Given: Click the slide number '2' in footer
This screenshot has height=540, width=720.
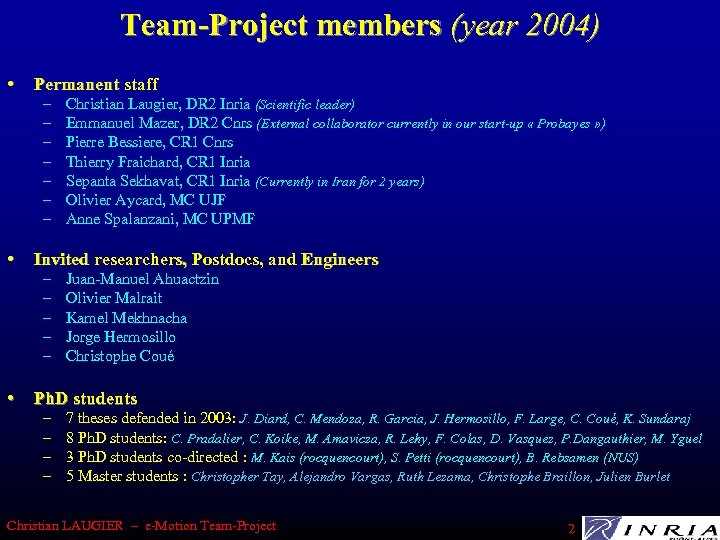Looking at the screenshot, I should [572, 528].
